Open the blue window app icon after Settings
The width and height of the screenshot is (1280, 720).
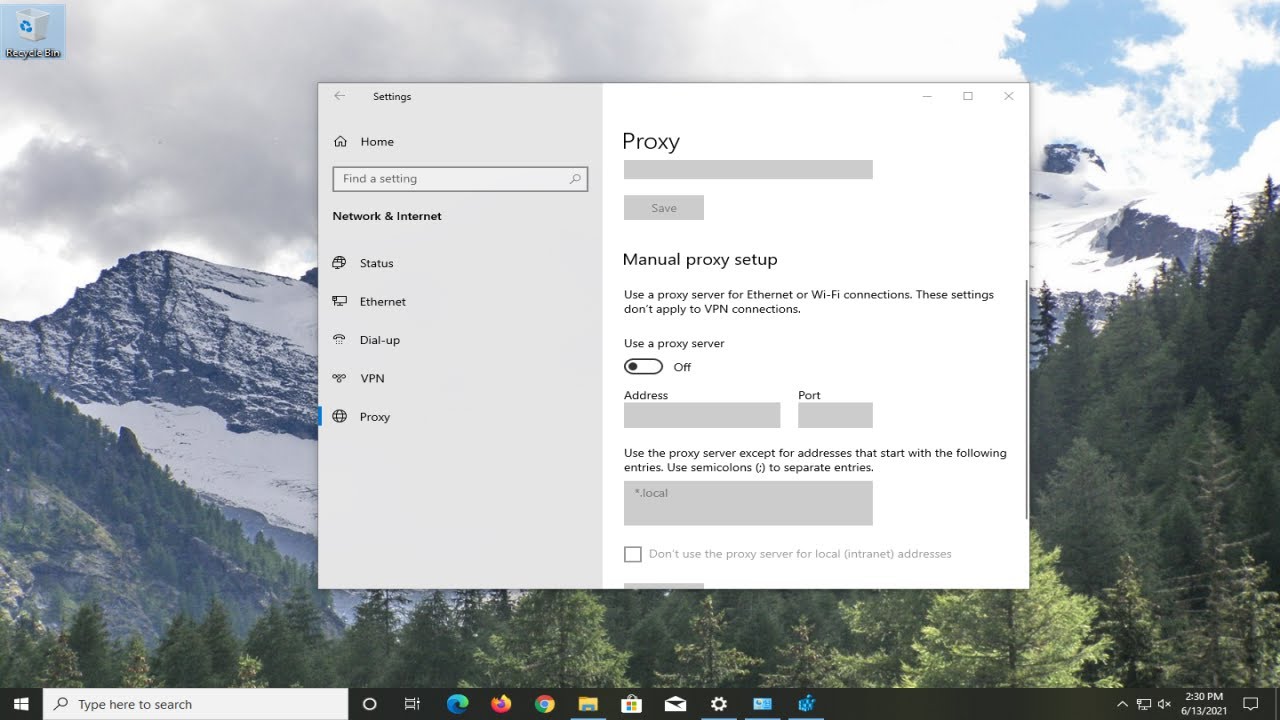click(x=762, y=704)
